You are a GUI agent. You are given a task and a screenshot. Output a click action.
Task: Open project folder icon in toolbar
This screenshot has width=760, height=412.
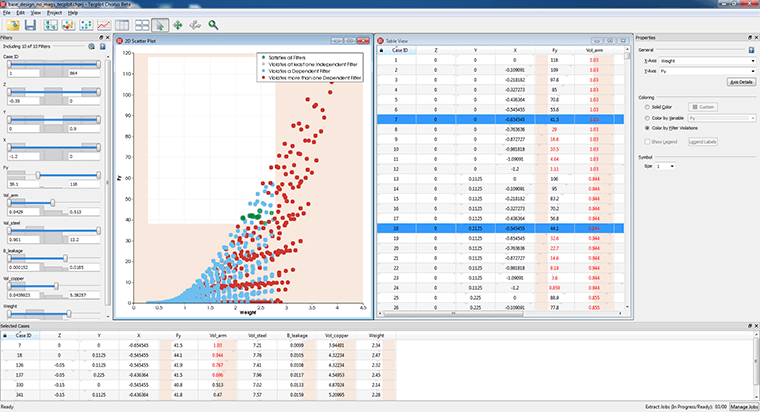pyautogui.click(x=13, y=25)
